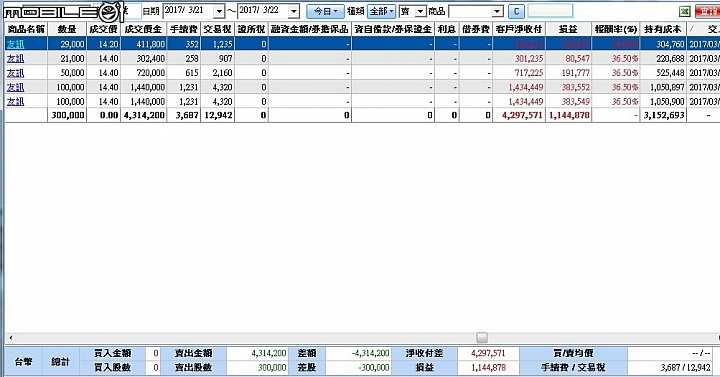Select the 525,448 holding cost cell

664,73
